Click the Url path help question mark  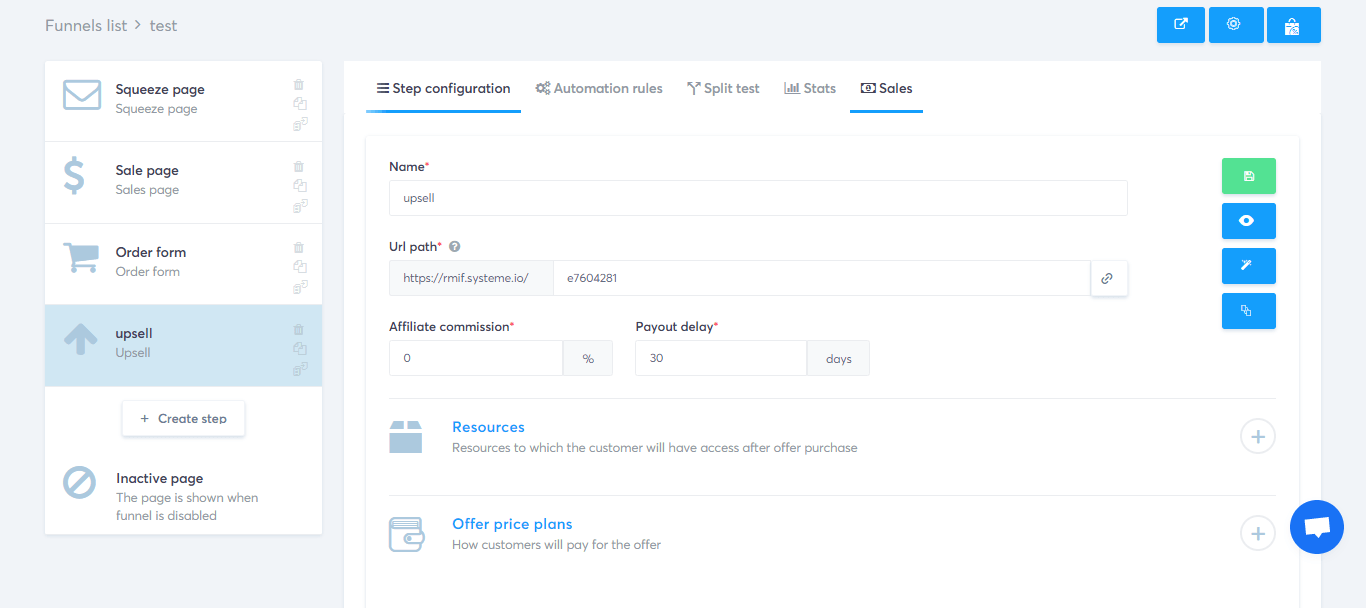tap(454, 246)
